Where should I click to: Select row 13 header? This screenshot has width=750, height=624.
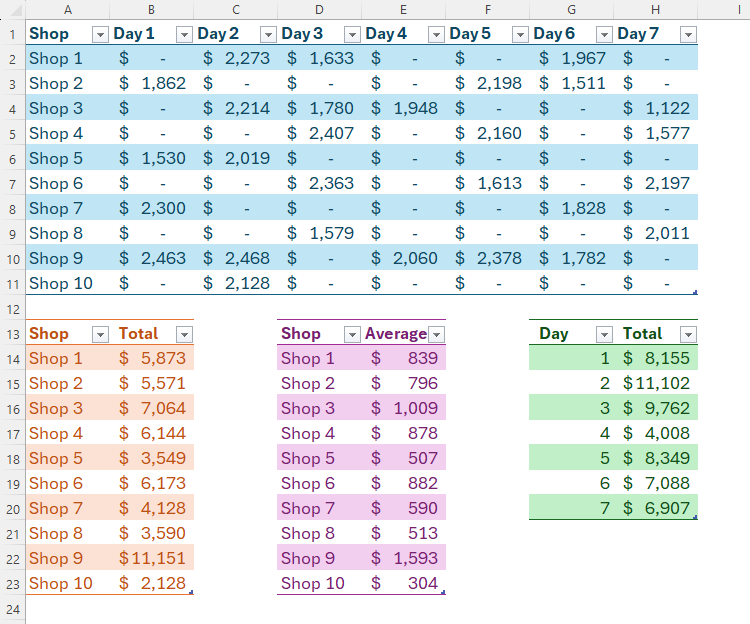tap(12, 334)
